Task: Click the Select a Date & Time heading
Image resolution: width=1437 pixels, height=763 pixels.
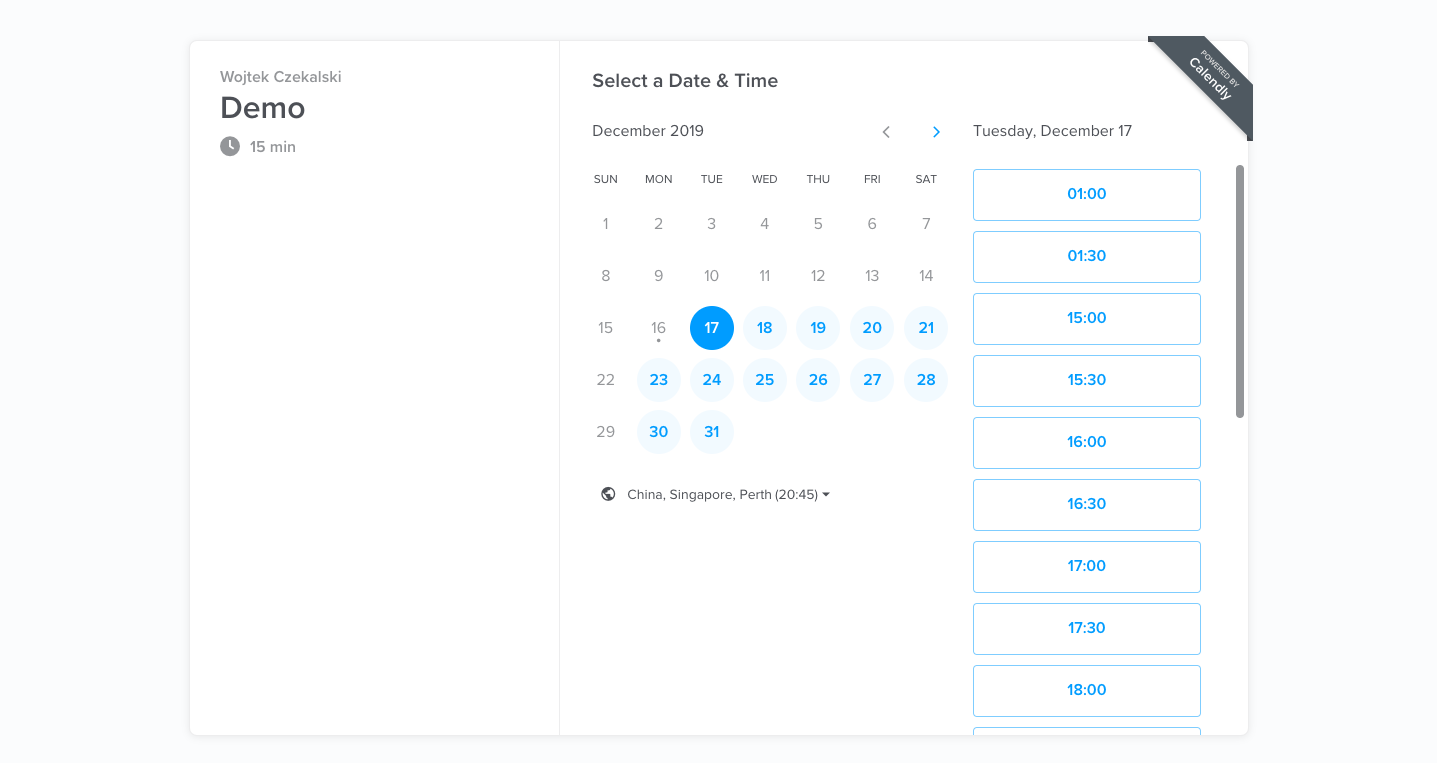Action: point(685,81)
